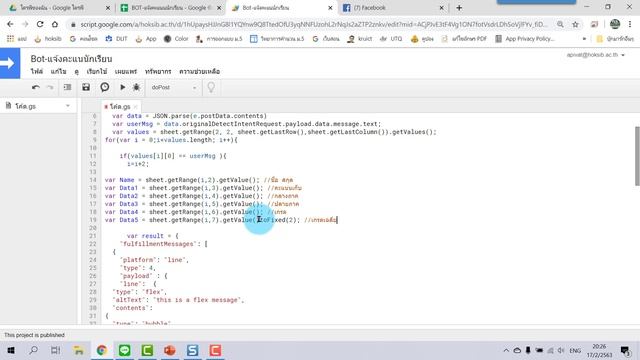The height and width of the screenshot is (360, 640).
Task: Click the โค้ด.gs editor tab
Action: pos(120,107)
